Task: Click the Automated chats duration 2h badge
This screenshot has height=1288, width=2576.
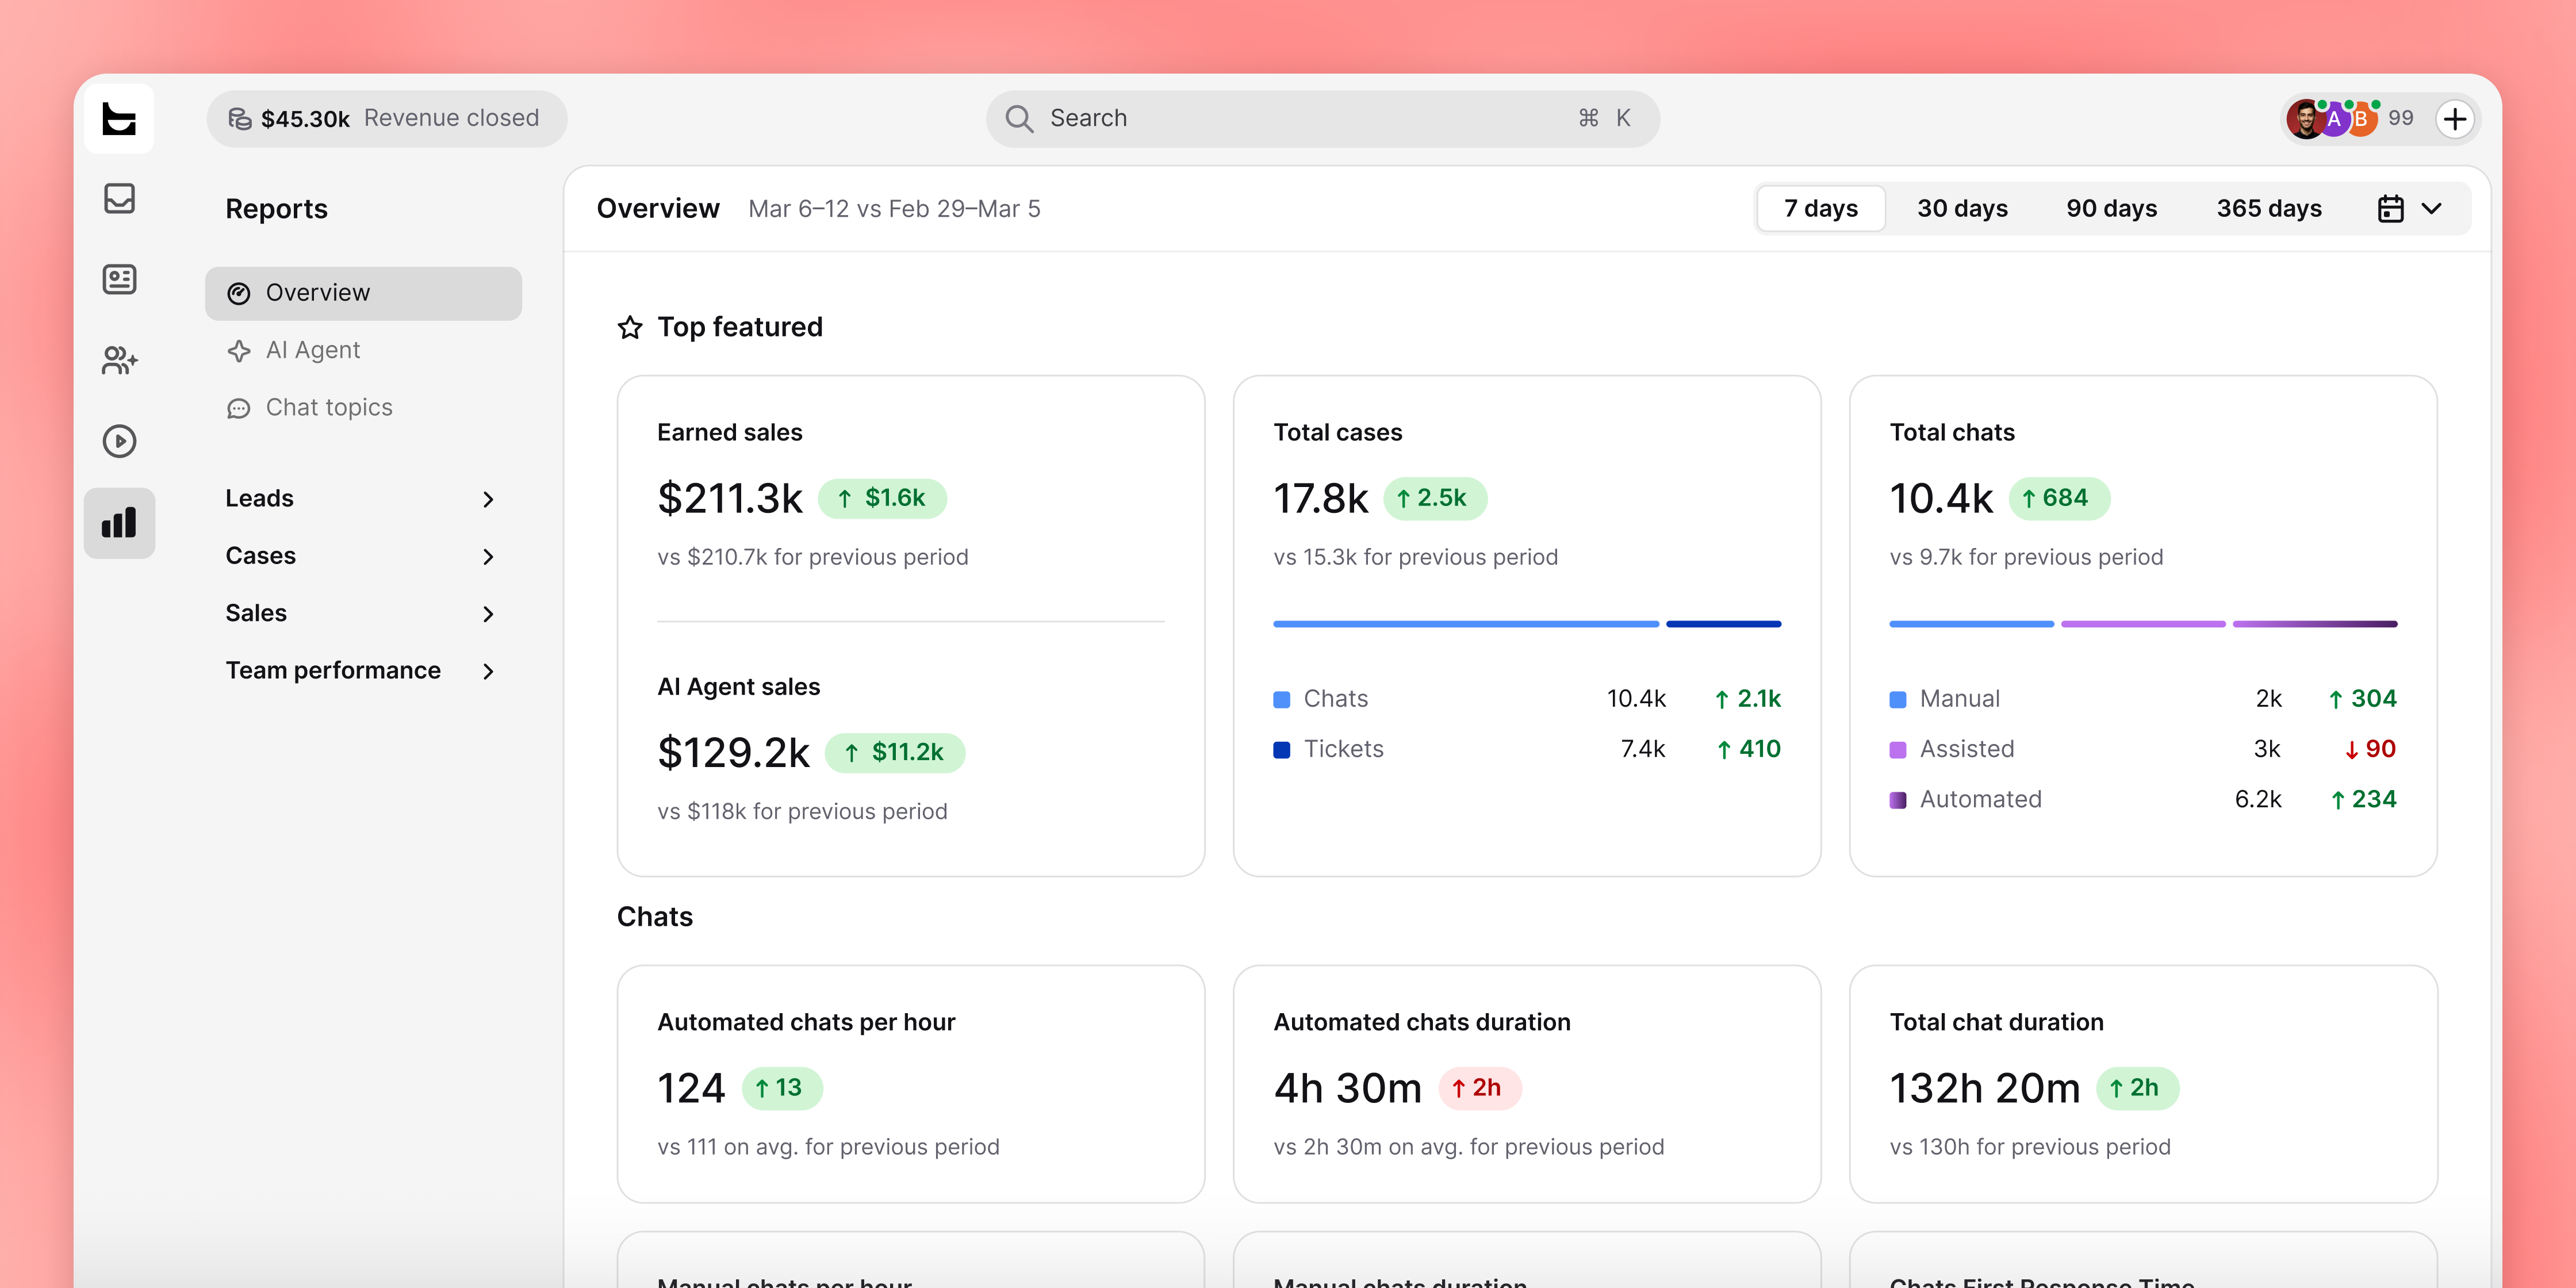Action: tap(1479, 1088)
